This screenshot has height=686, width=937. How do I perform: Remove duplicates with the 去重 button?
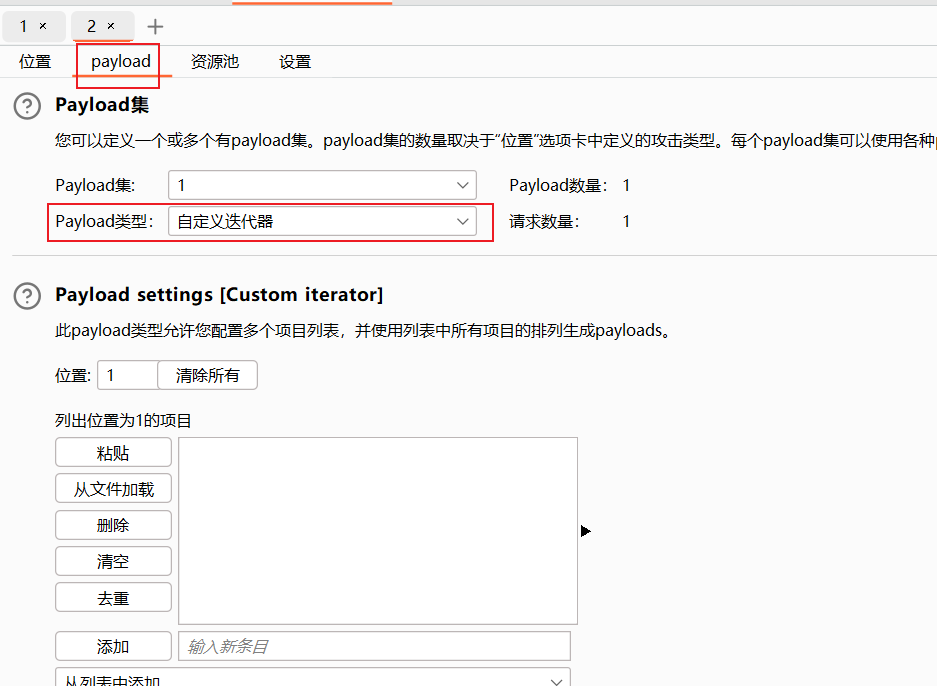113,598
